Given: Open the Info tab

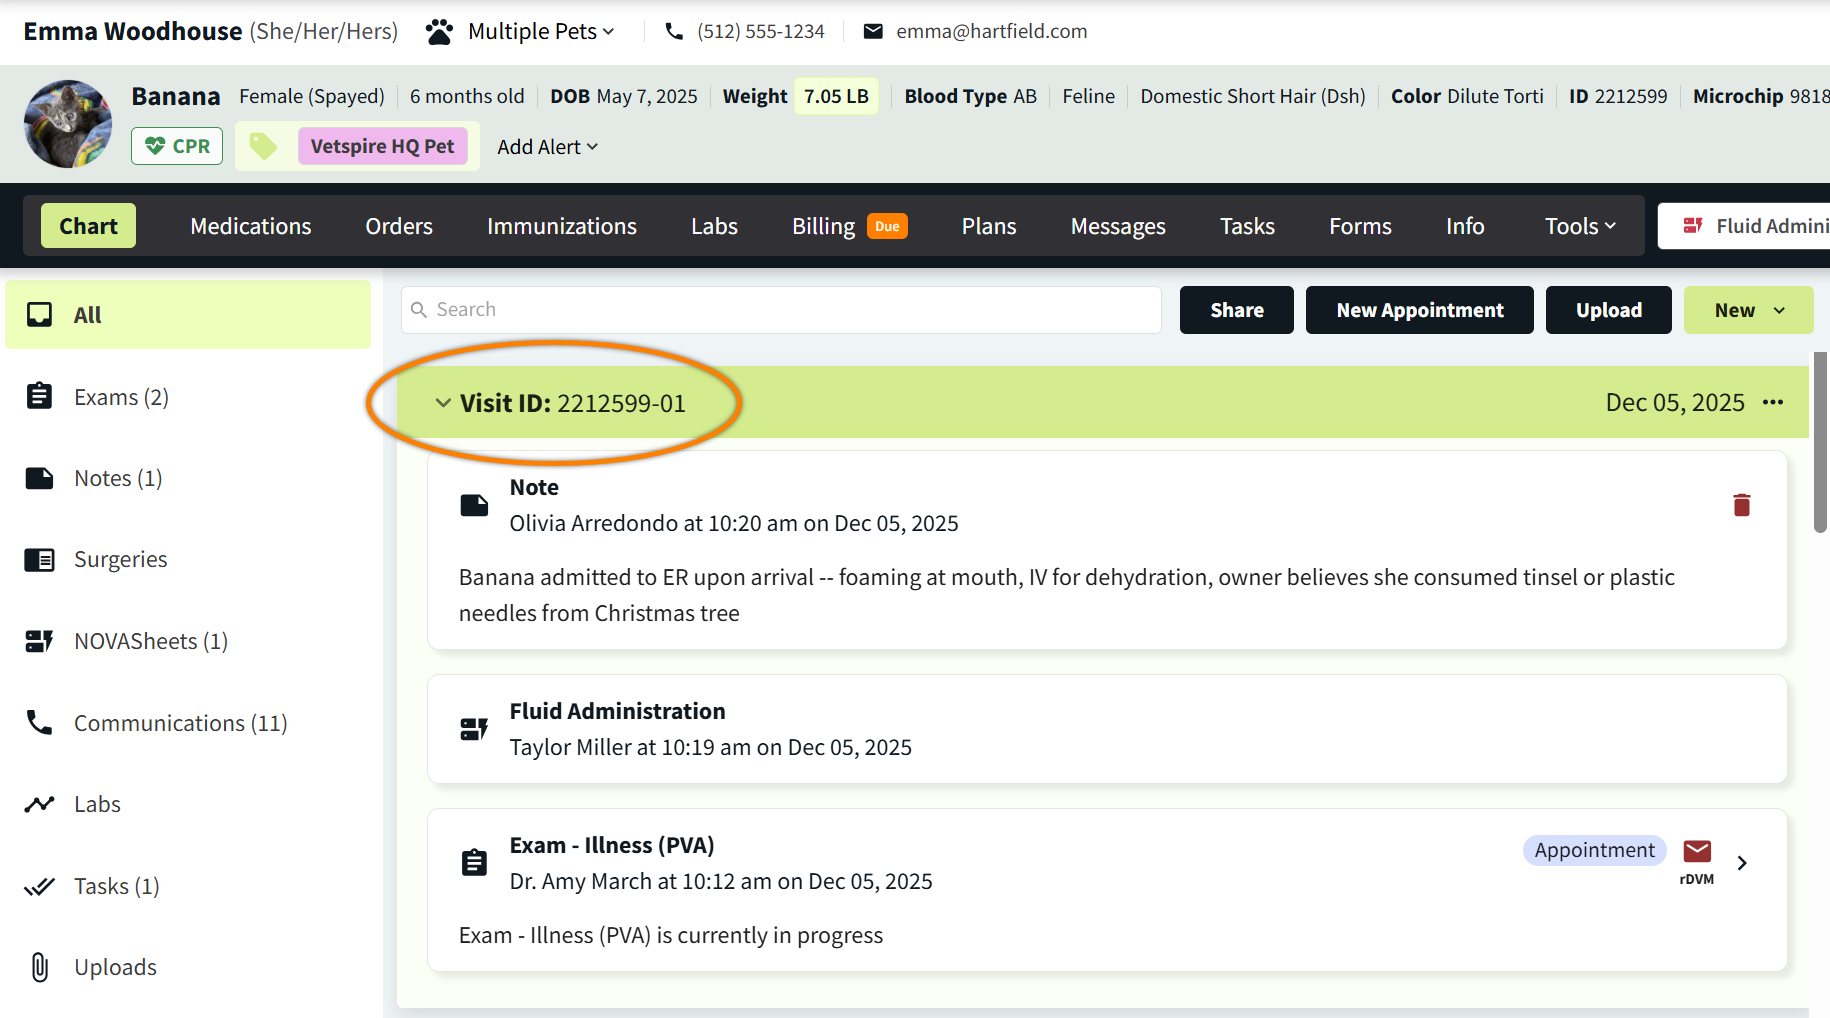Looking at the screenshot, I should click(x=1465, y=226).
